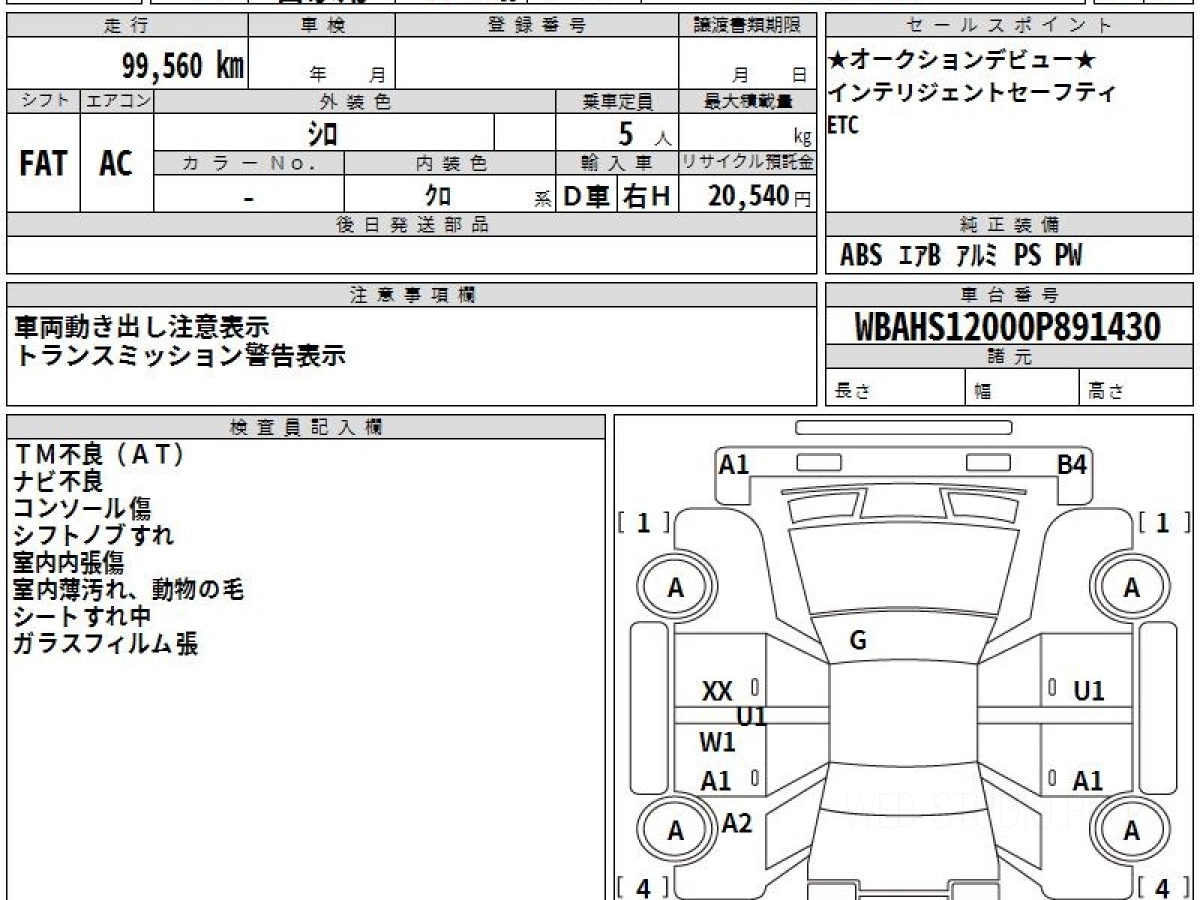Image resolution: width=1200 pixels, height=900 pixels.
Task: Select the 室内薄汚れ、動物の毛 inspector note
Action: [x=128, y=589]
